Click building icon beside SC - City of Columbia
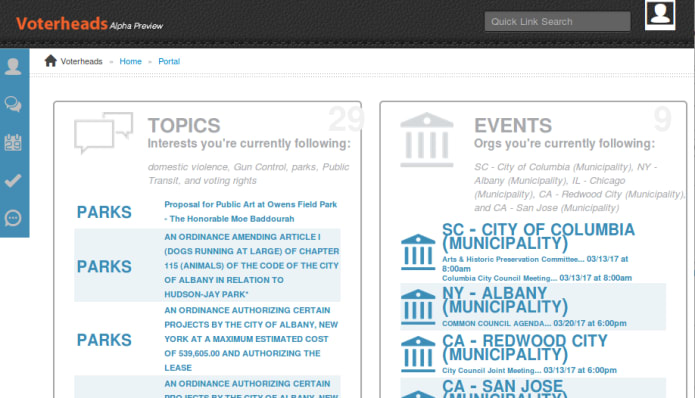This screenshot has width=695, height=398. tap(418, 252)
